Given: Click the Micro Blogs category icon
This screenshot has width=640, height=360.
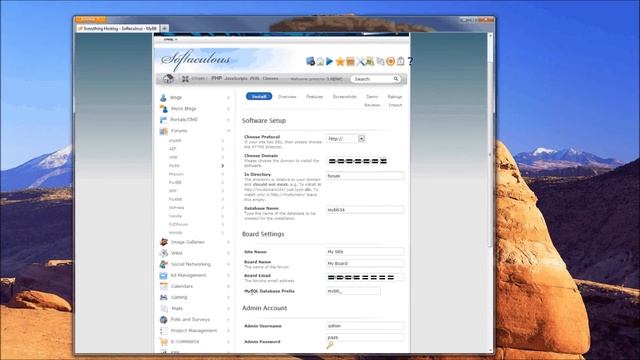Looking at the screenshot, I should [164, 109].
